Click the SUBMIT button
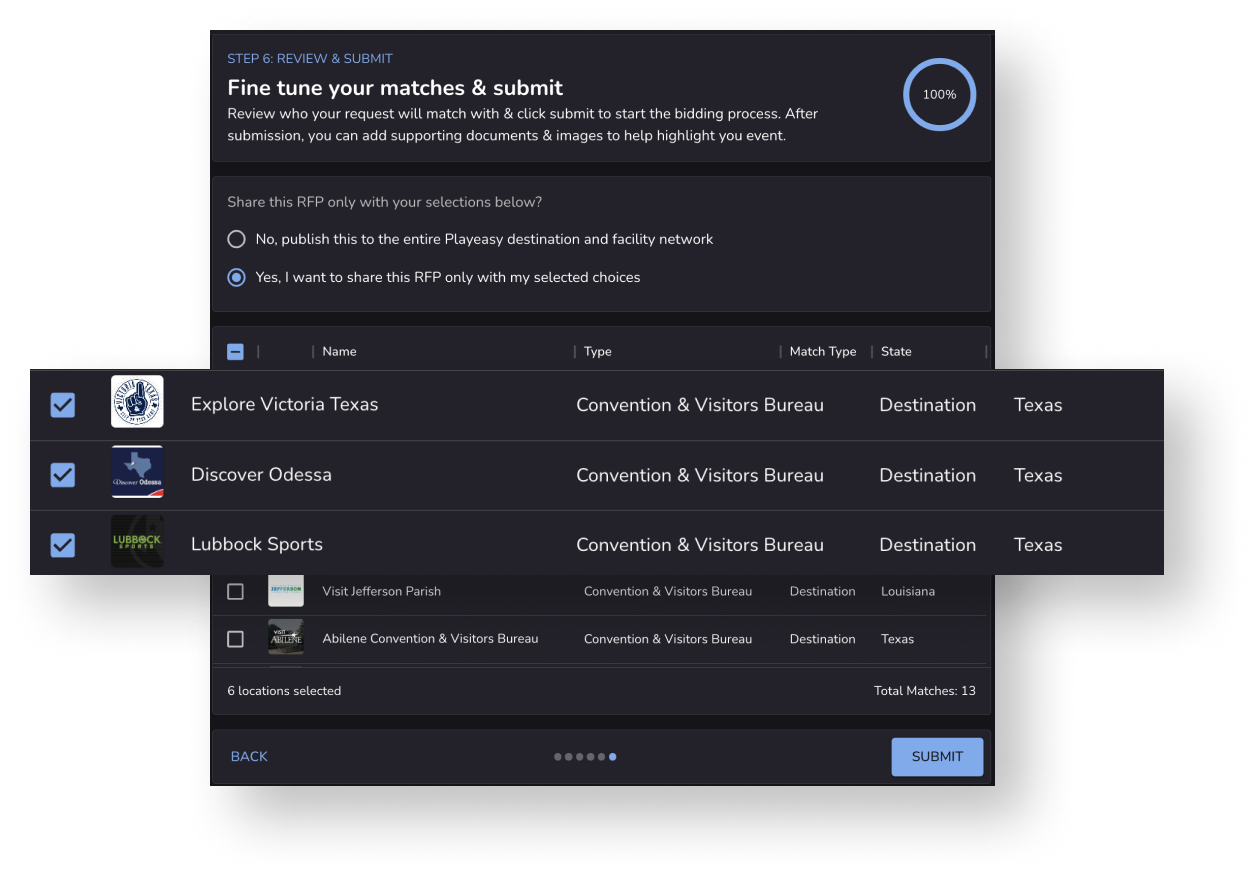This screenshot has height=876, width=1254. (937, 757)
